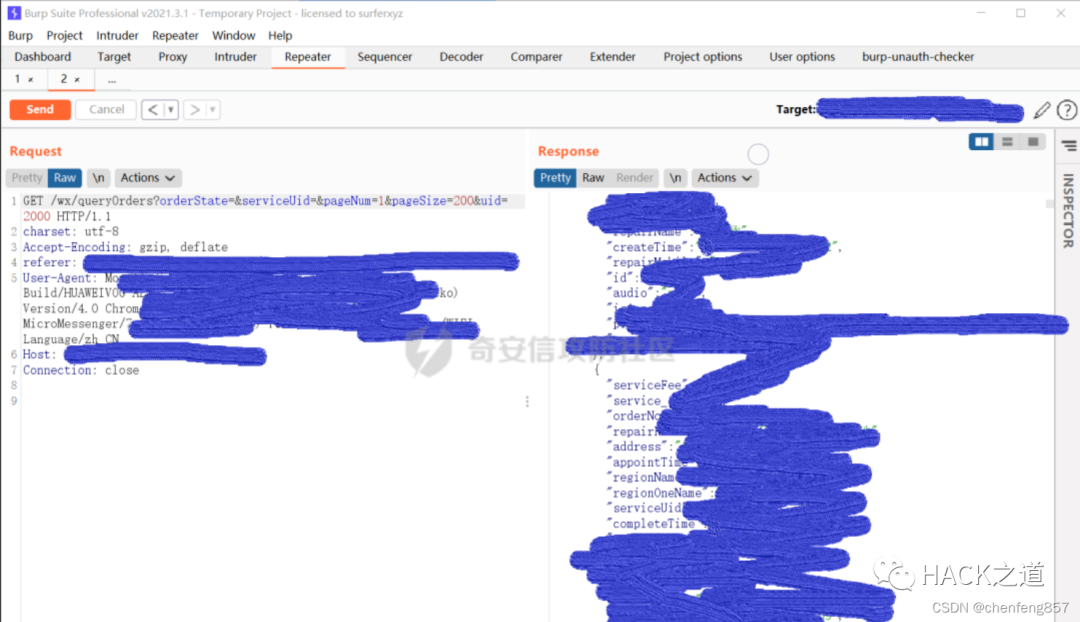Image resolution: width=1080 pixels, height=622 pixels.
Task: Click the Host header line
Action: (144, 355)
